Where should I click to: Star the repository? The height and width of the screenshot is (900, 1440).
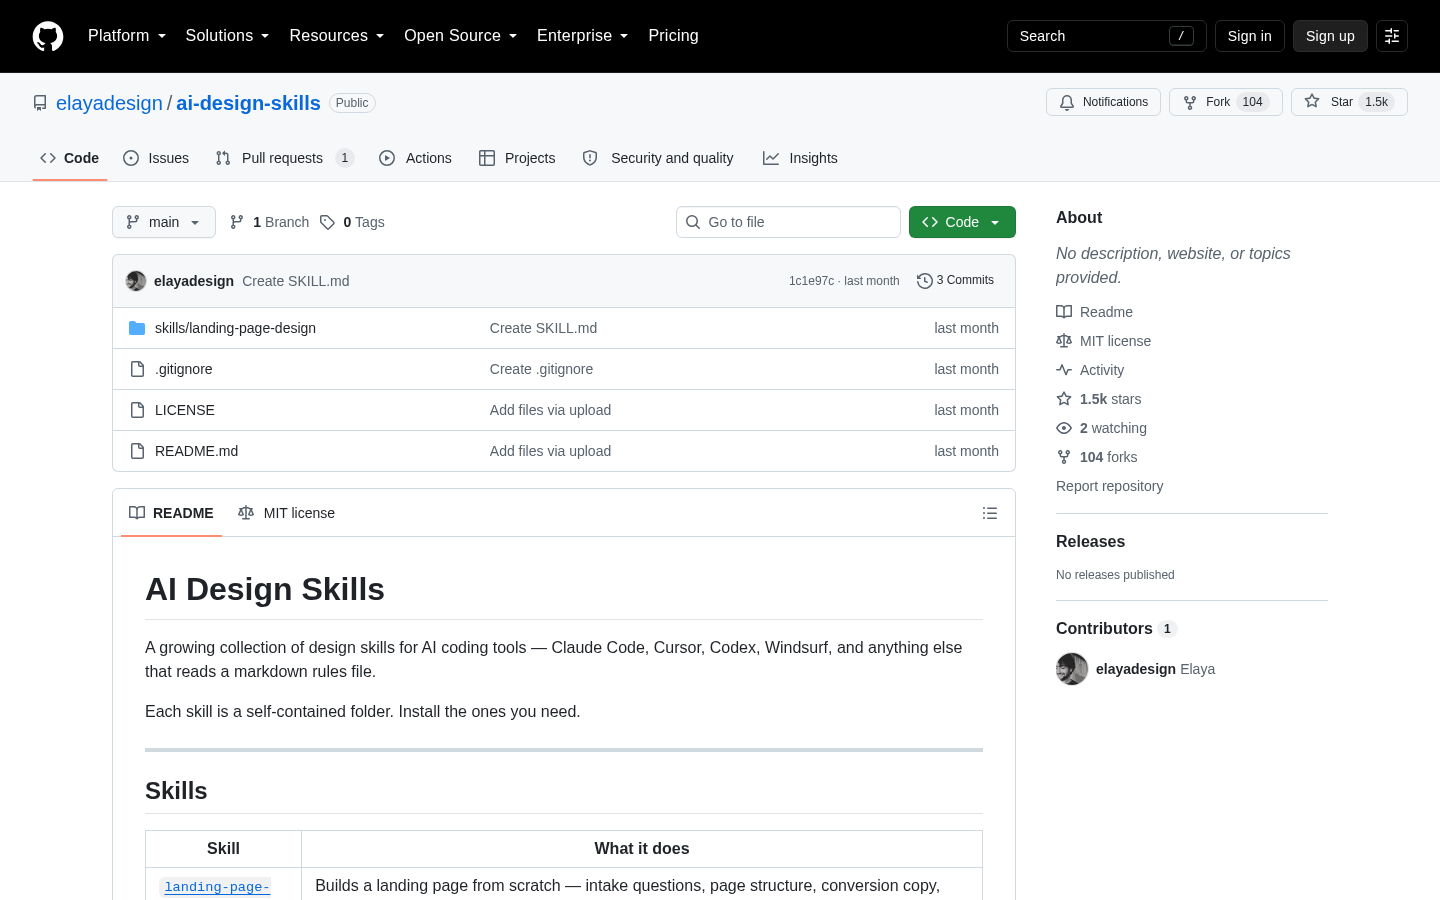click(1349, 102)
